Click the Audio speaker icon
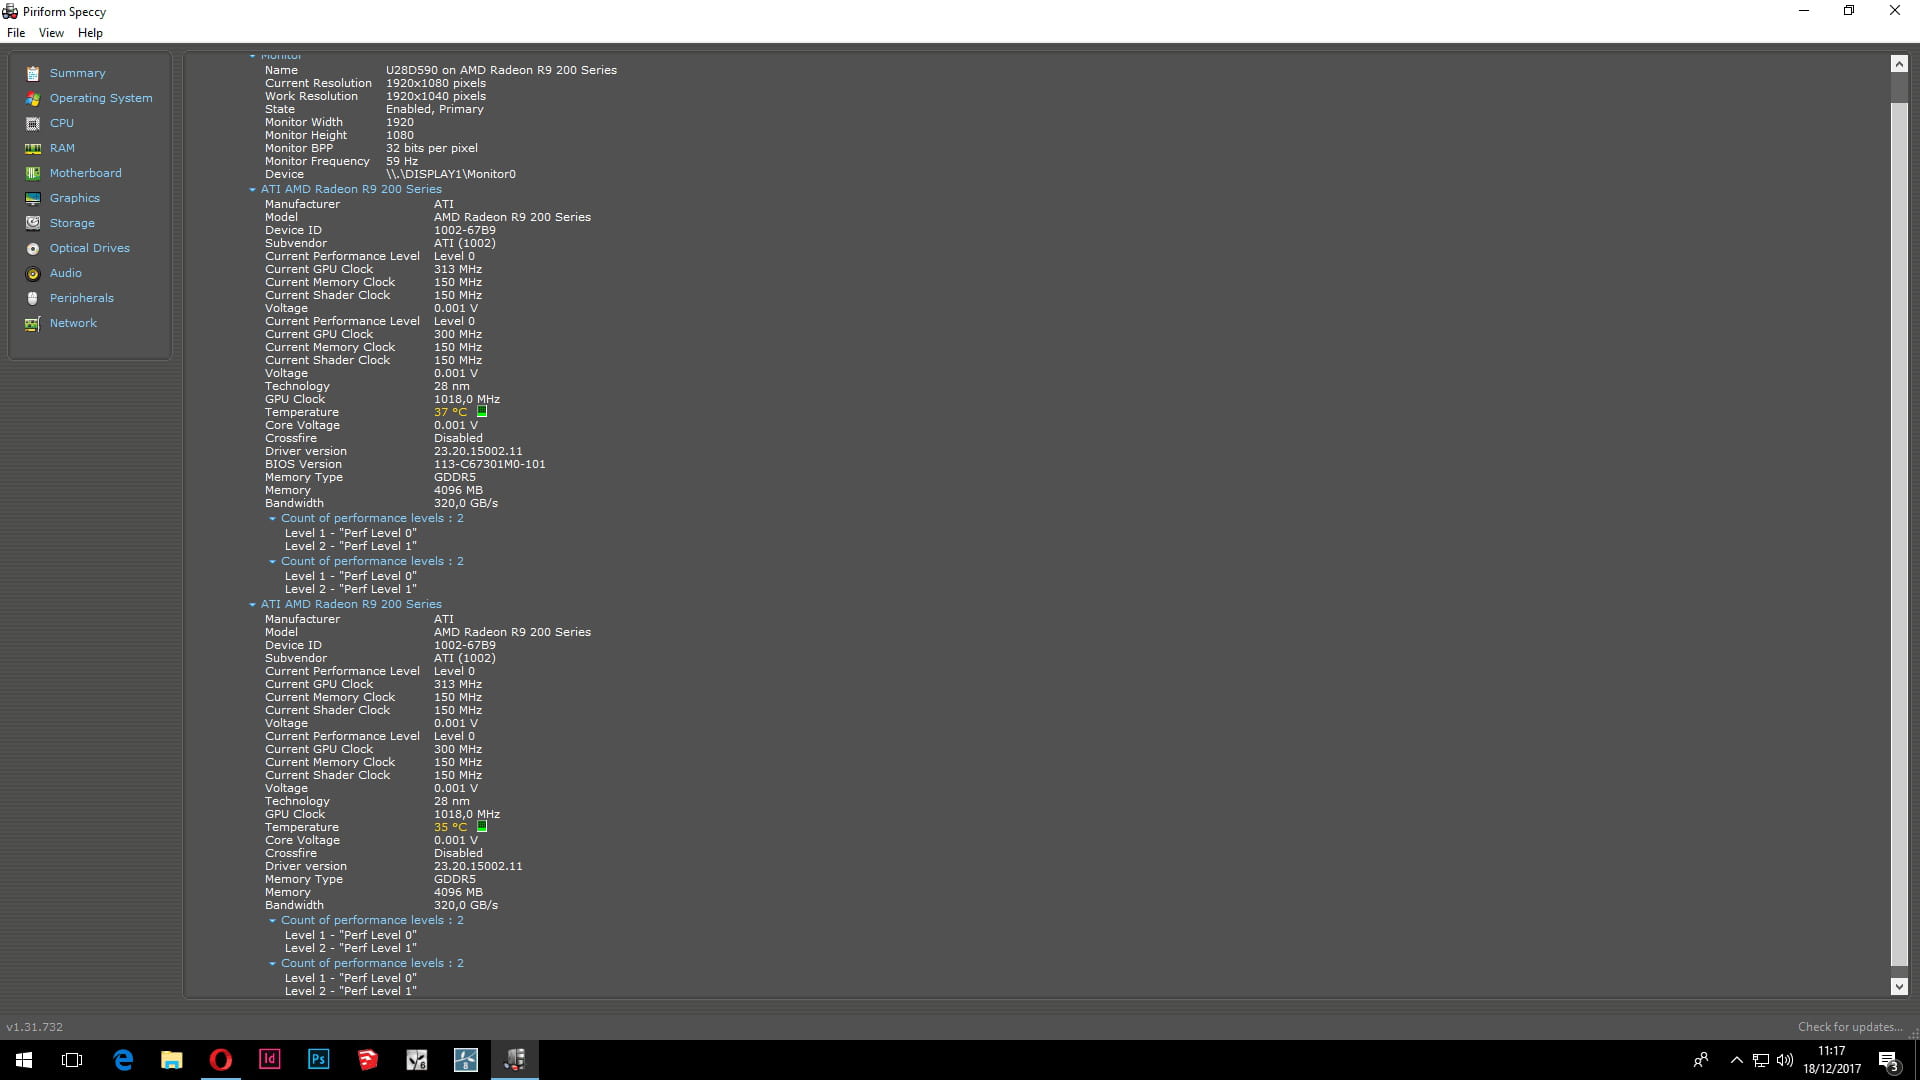Screen dimensions: 1920x1080 (33, 273)
